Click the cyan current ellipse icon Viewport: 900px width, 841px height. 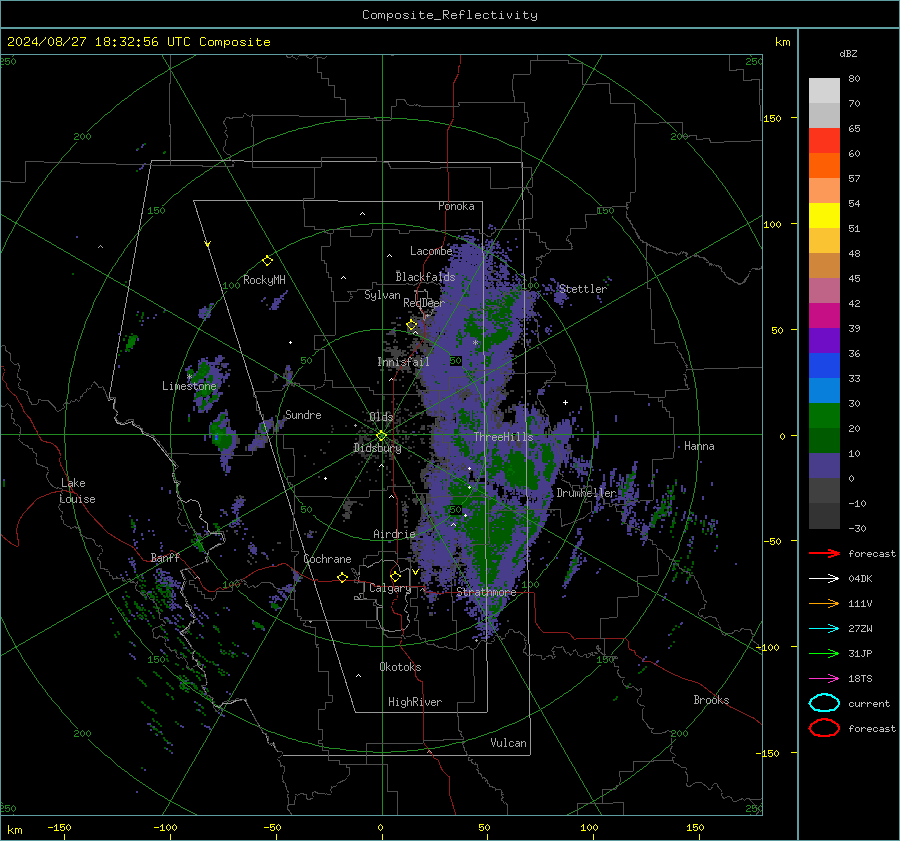(824, 703)
